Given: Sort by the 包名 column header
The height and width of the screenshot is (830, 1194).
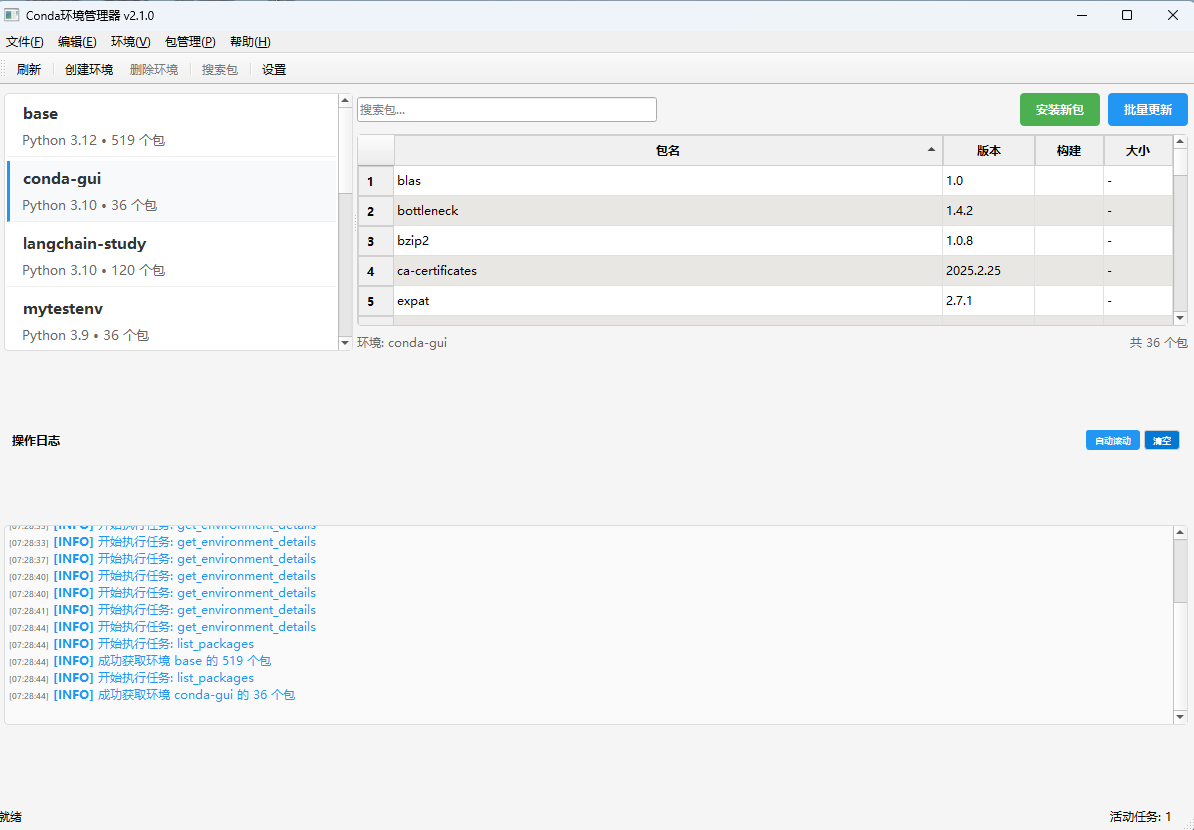Looking at the screenshot, I should pos(668,151).
